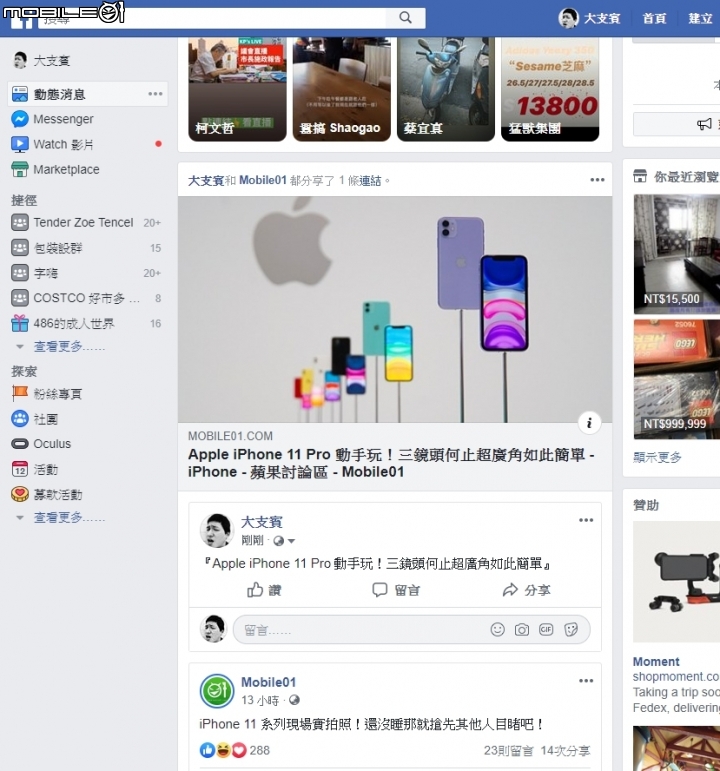Open options dots on shared link post
The width and height of the screenshot is (720, 771).
(597, 180)
